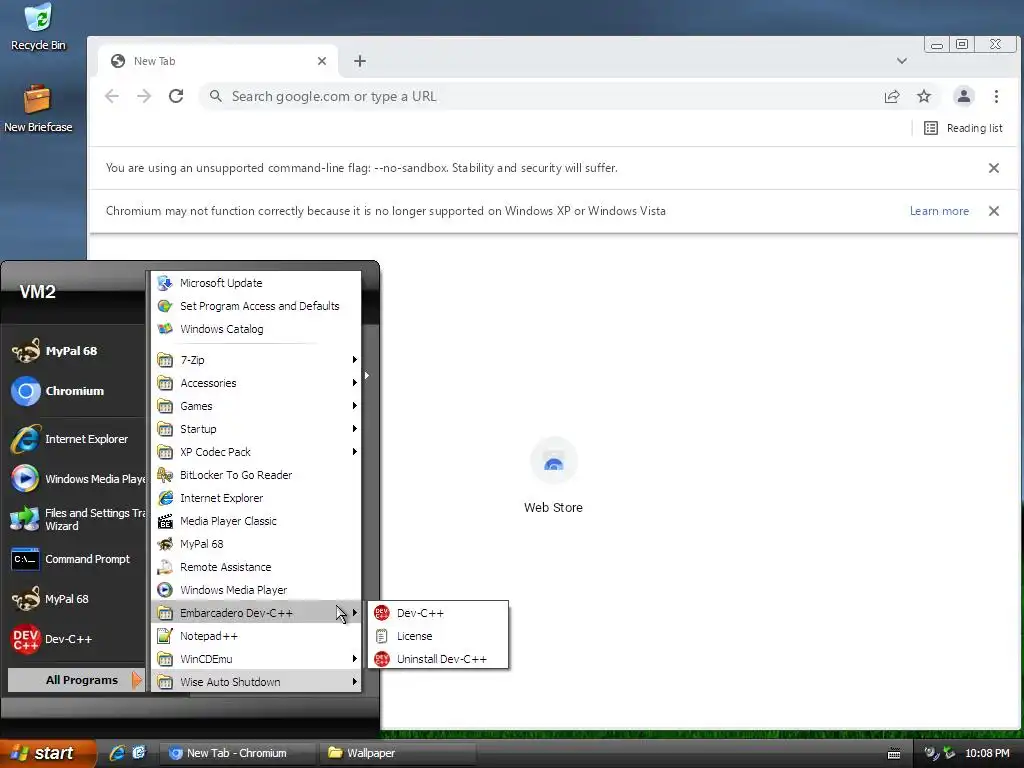
Task: Click the Internet Explorer quick launch icon
Action: tap(117, 753)
